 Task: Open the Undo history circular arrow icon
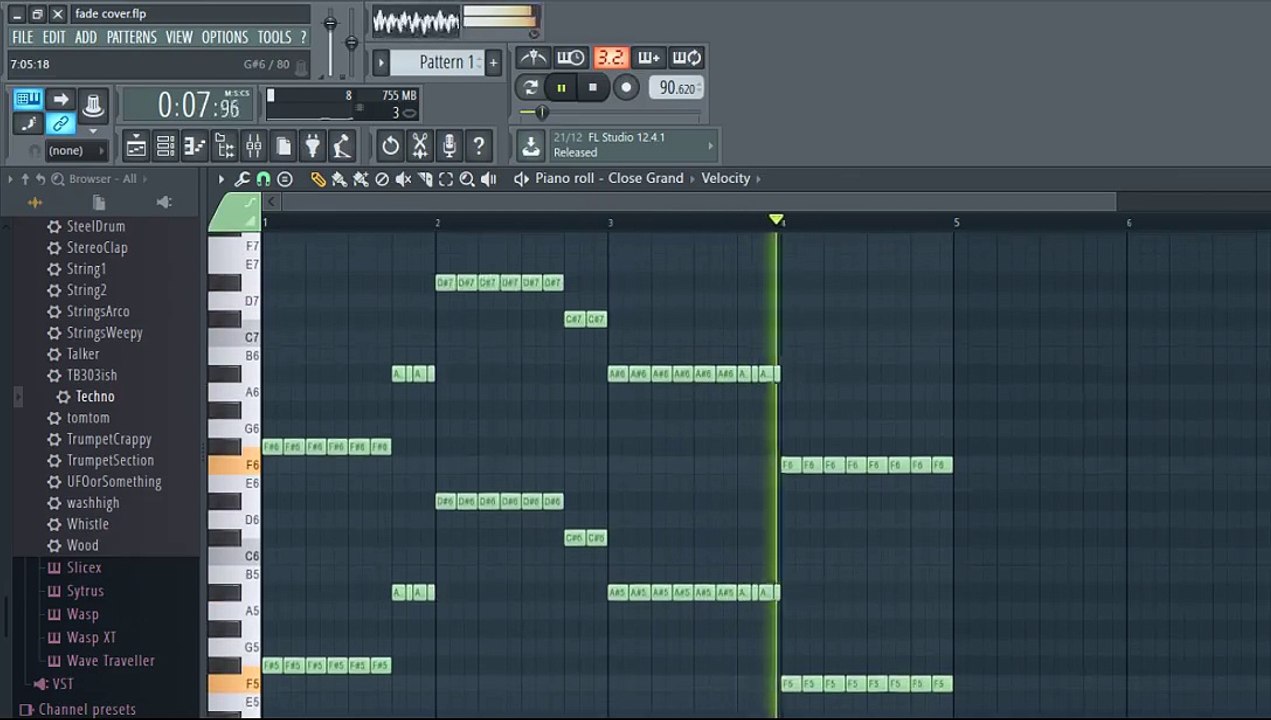click(x=390, y=146)
